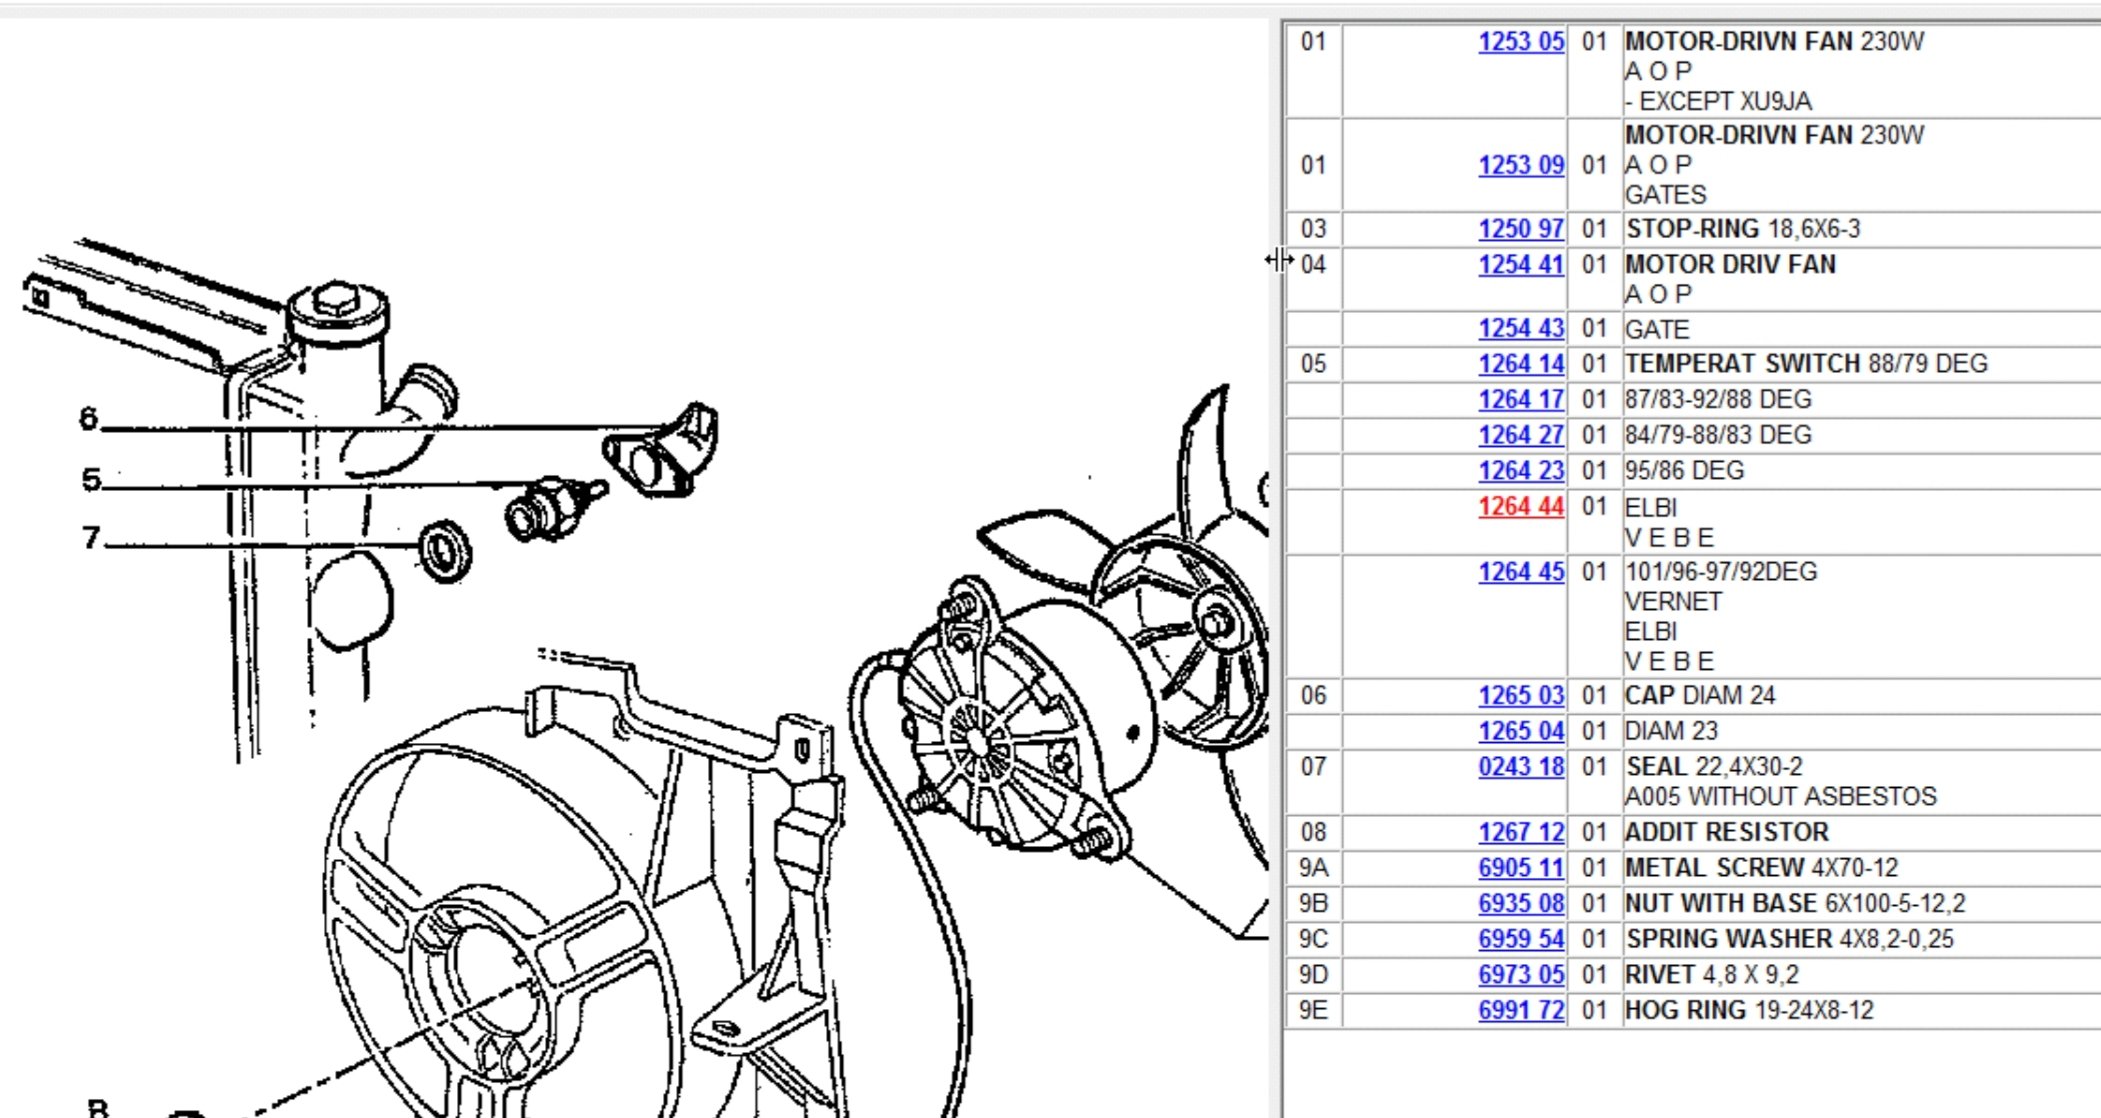Select '95/86 DEG' description

coord(1684,471)
